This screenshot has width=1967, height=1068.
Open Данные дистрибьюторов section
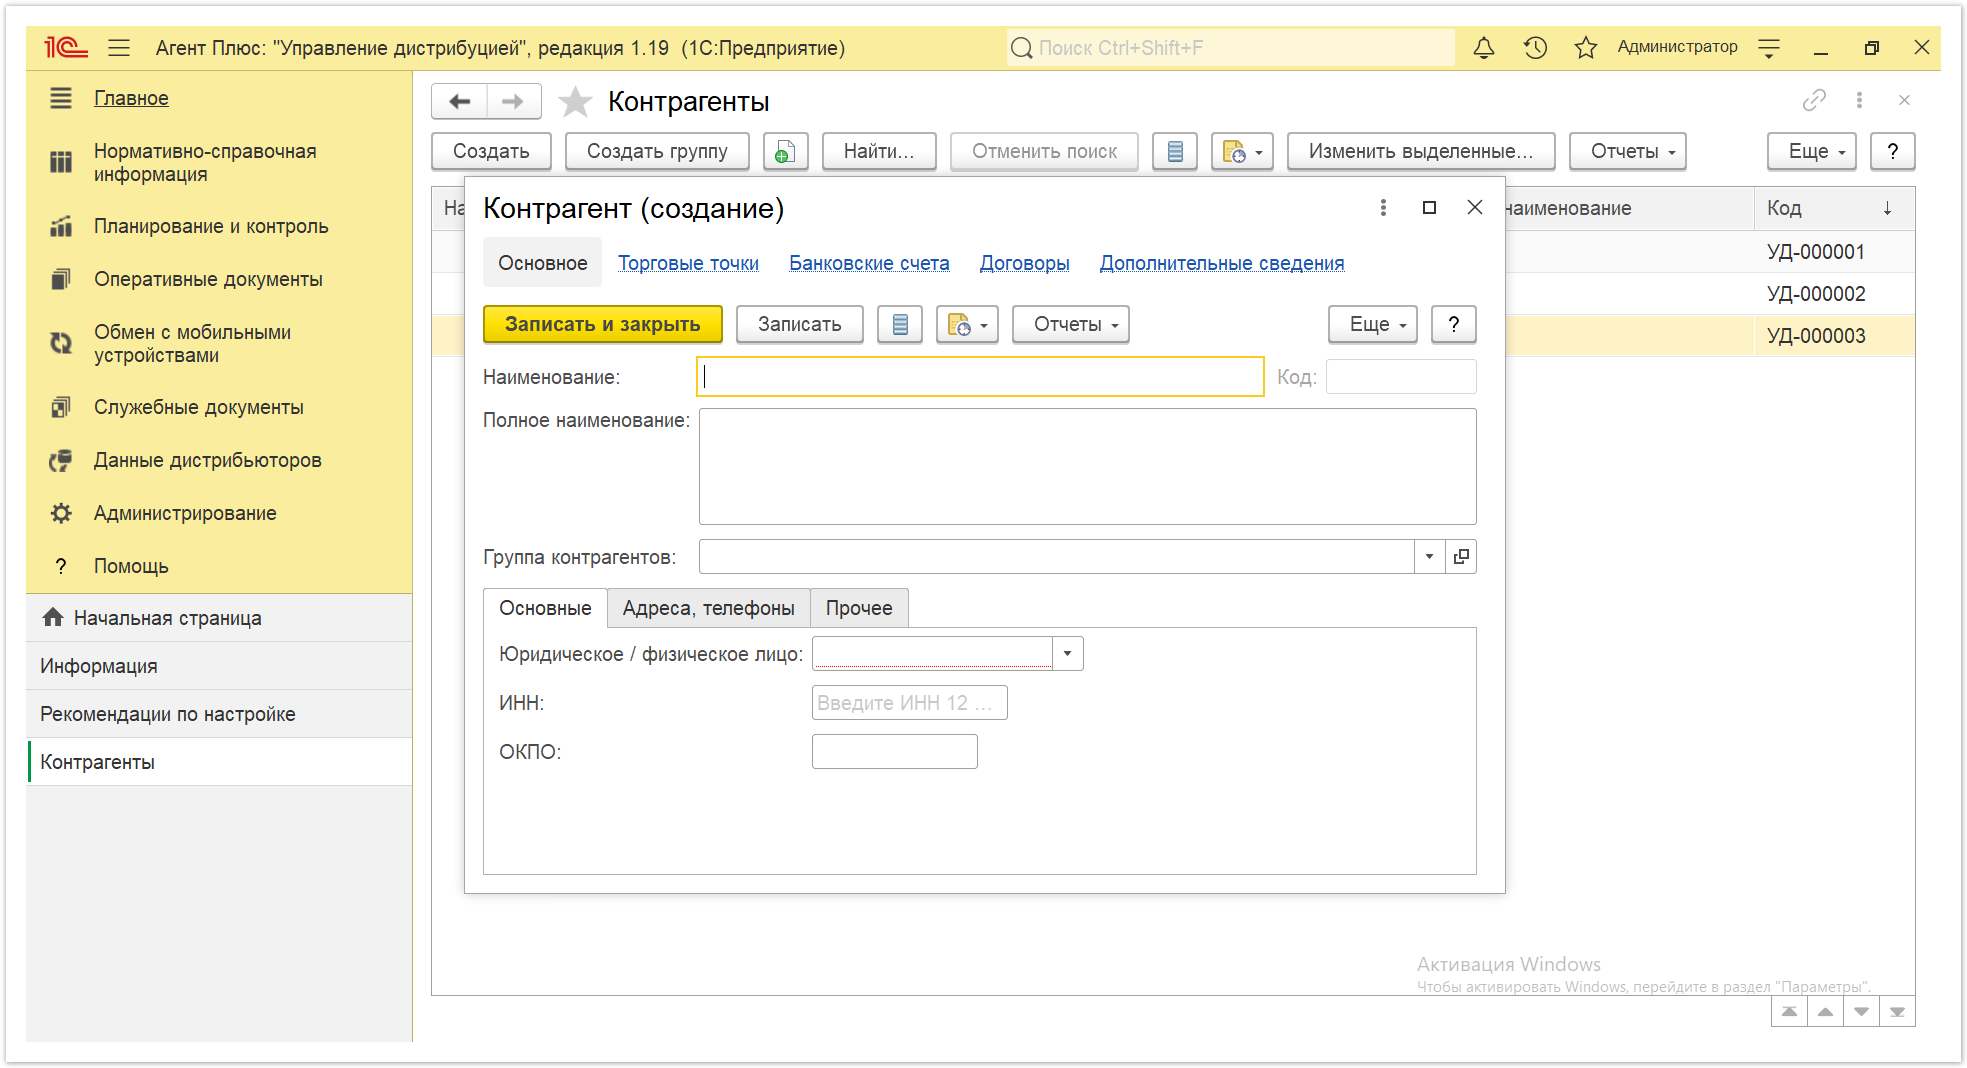208,460
